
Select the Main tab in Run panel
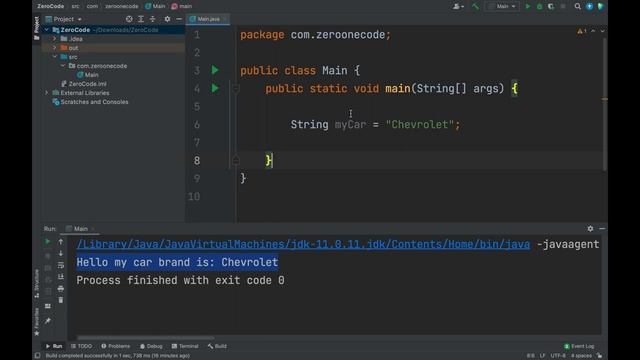[x=80, y=229]
